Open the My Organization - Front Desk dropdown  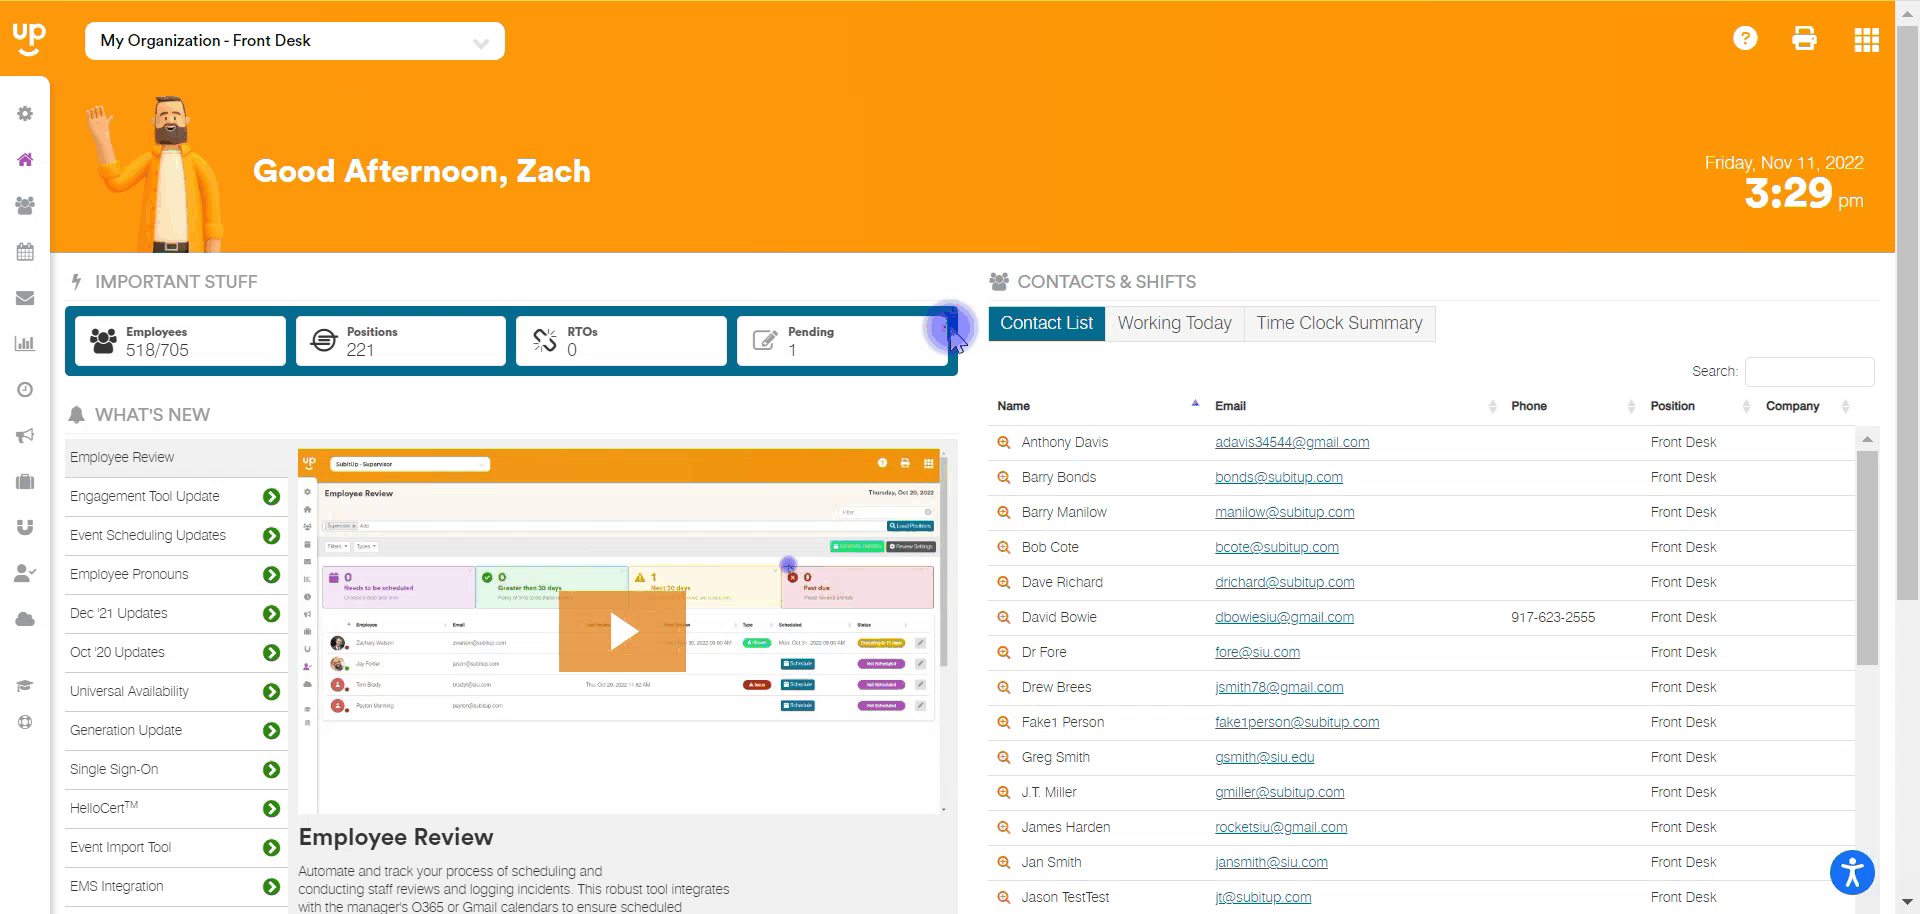[x=293, y=41]
